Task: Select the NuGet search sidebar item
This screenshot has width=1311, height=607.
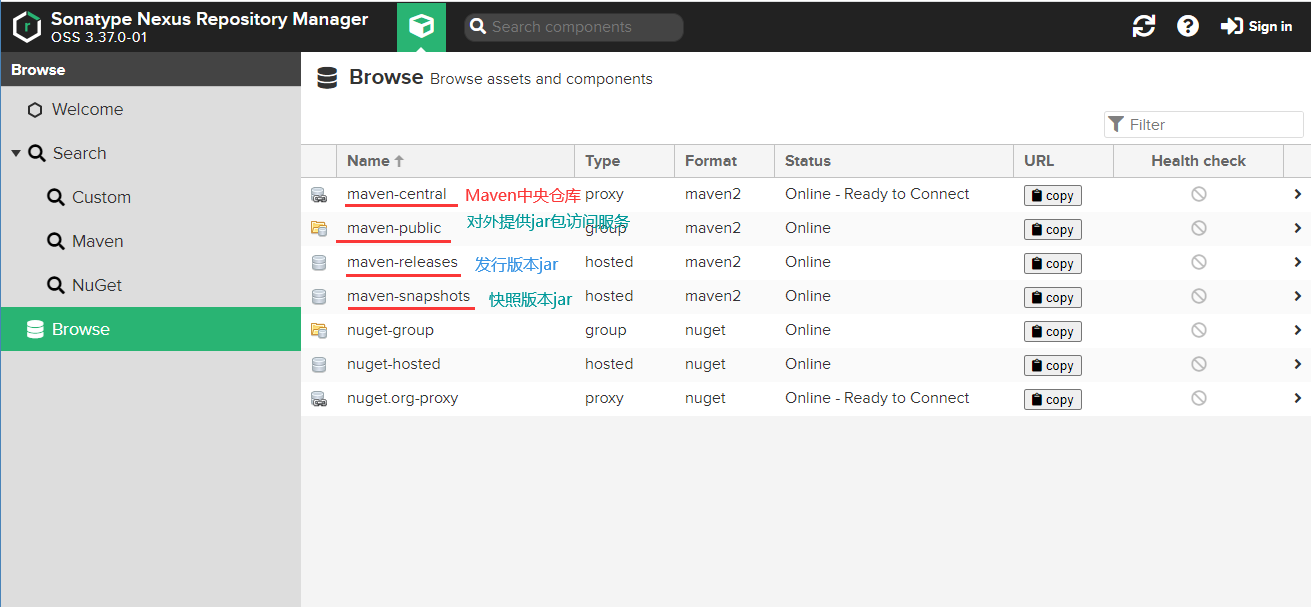Action: [96, 286]
